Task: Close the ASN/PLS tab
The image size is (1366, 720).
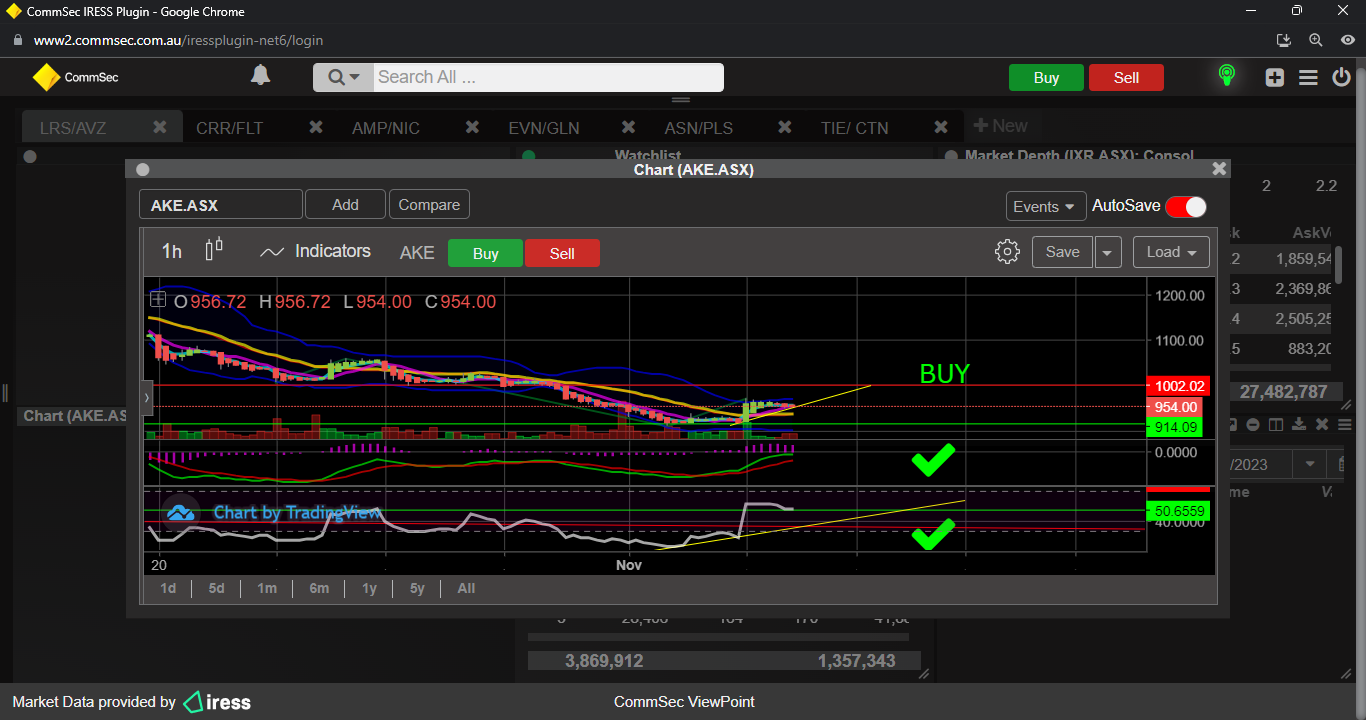Action: (x=785, y=127)
